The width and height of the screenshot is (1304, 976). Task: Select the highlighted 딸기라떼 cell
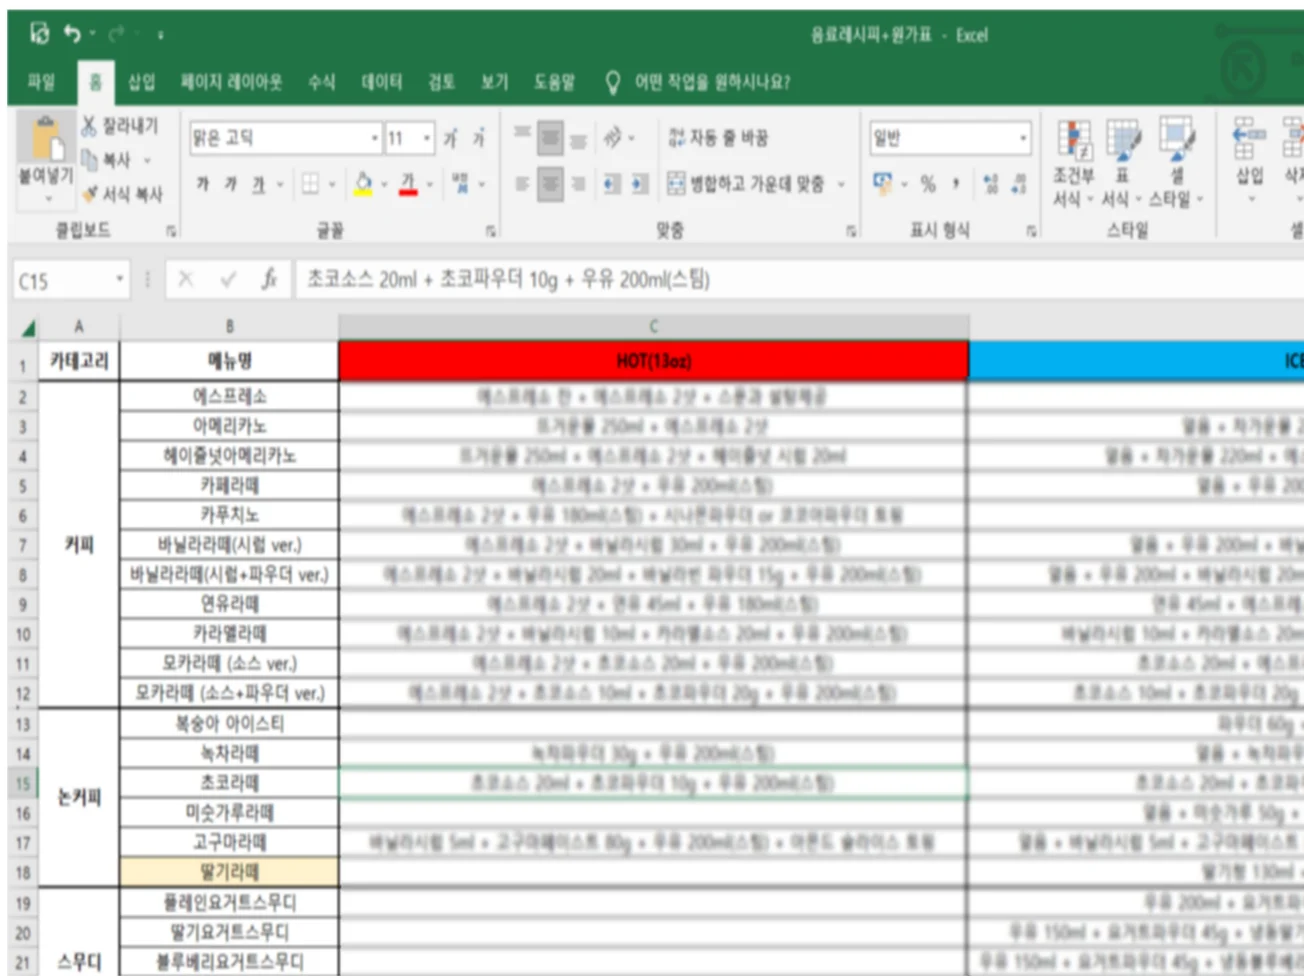[229, 872]
